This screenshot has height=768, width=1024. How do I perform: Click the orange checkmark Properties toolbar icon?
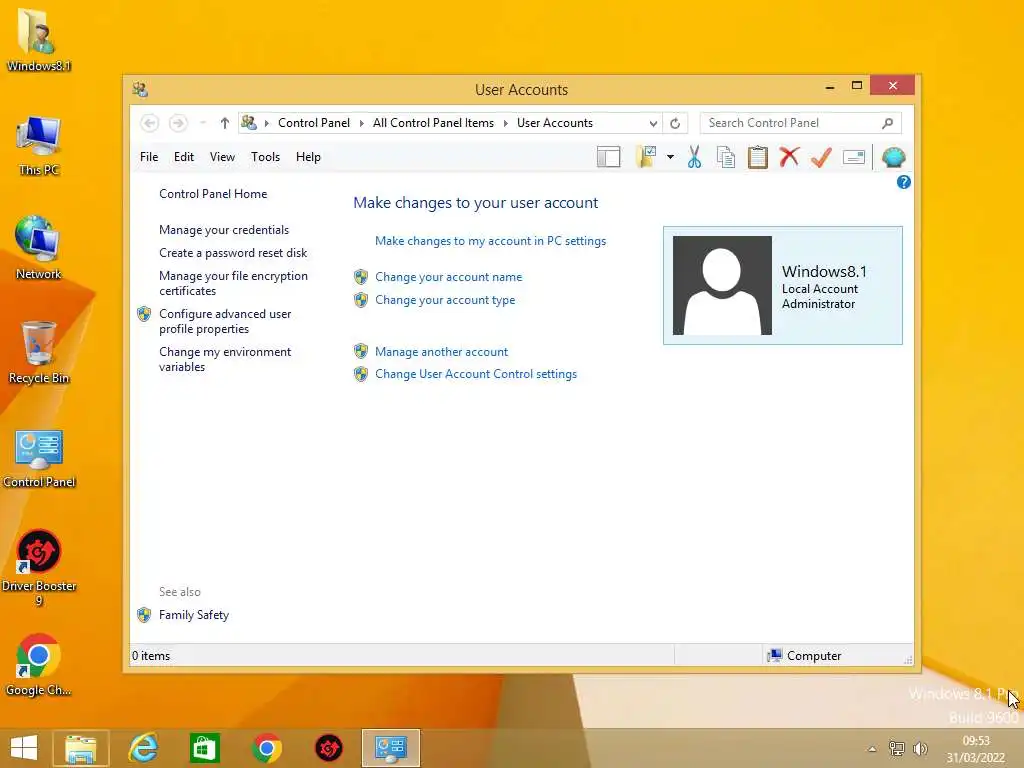click(821, 157)
